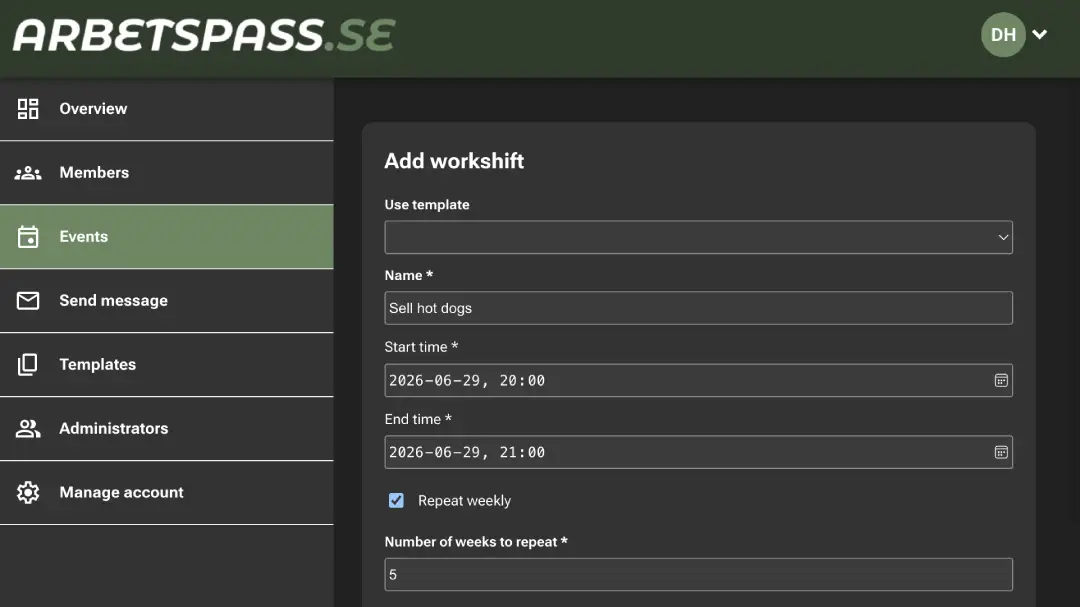Open the Use template dropdown
Image resolution: width=1080 pixels, height=607 pixels.
coord(698,237)
